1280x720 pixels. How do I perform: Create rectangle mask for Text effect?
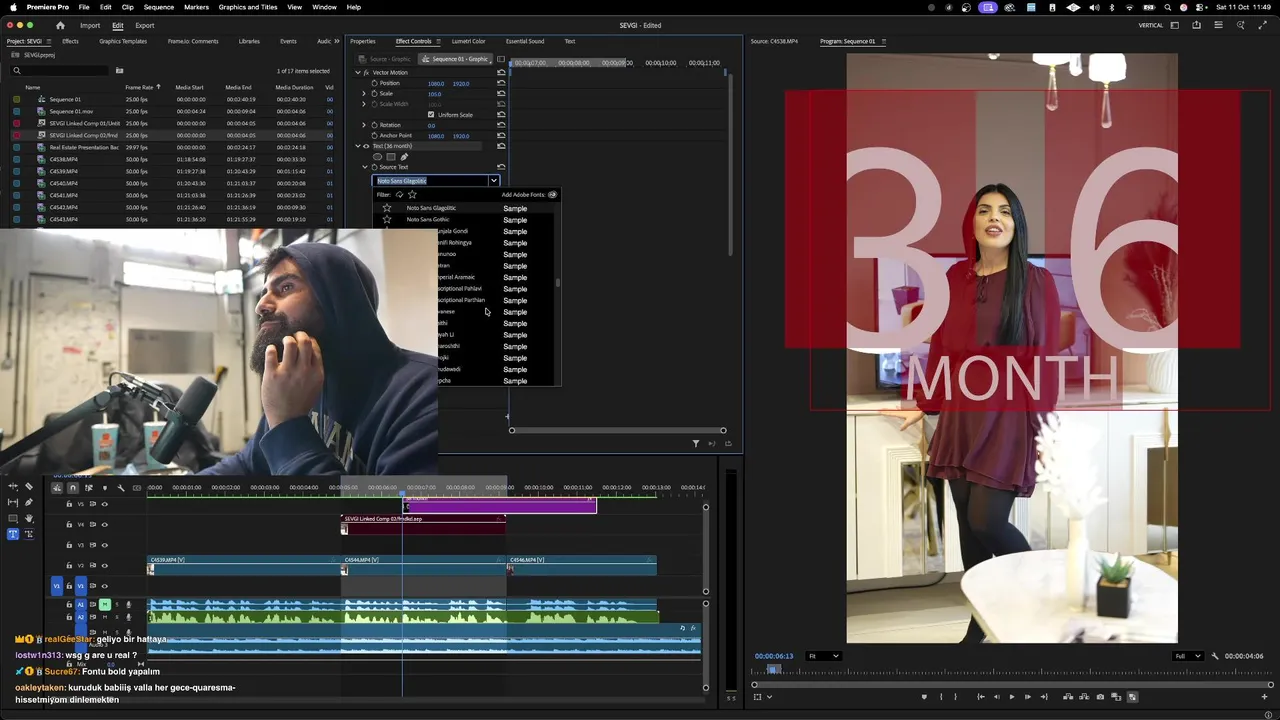pyautogui.click(x=391, y=157)
